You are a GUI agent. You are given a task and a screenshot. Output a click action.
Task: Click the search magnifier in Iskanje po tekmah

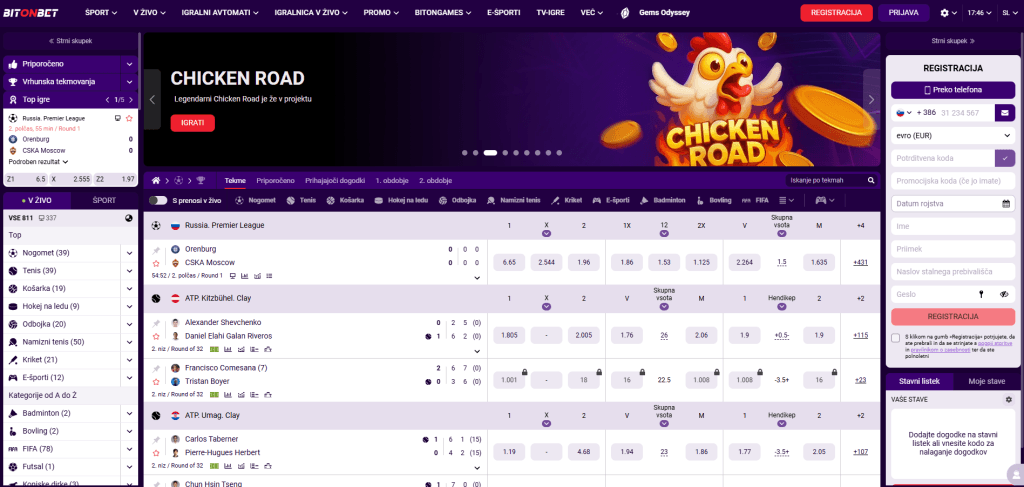click(871, 180)
